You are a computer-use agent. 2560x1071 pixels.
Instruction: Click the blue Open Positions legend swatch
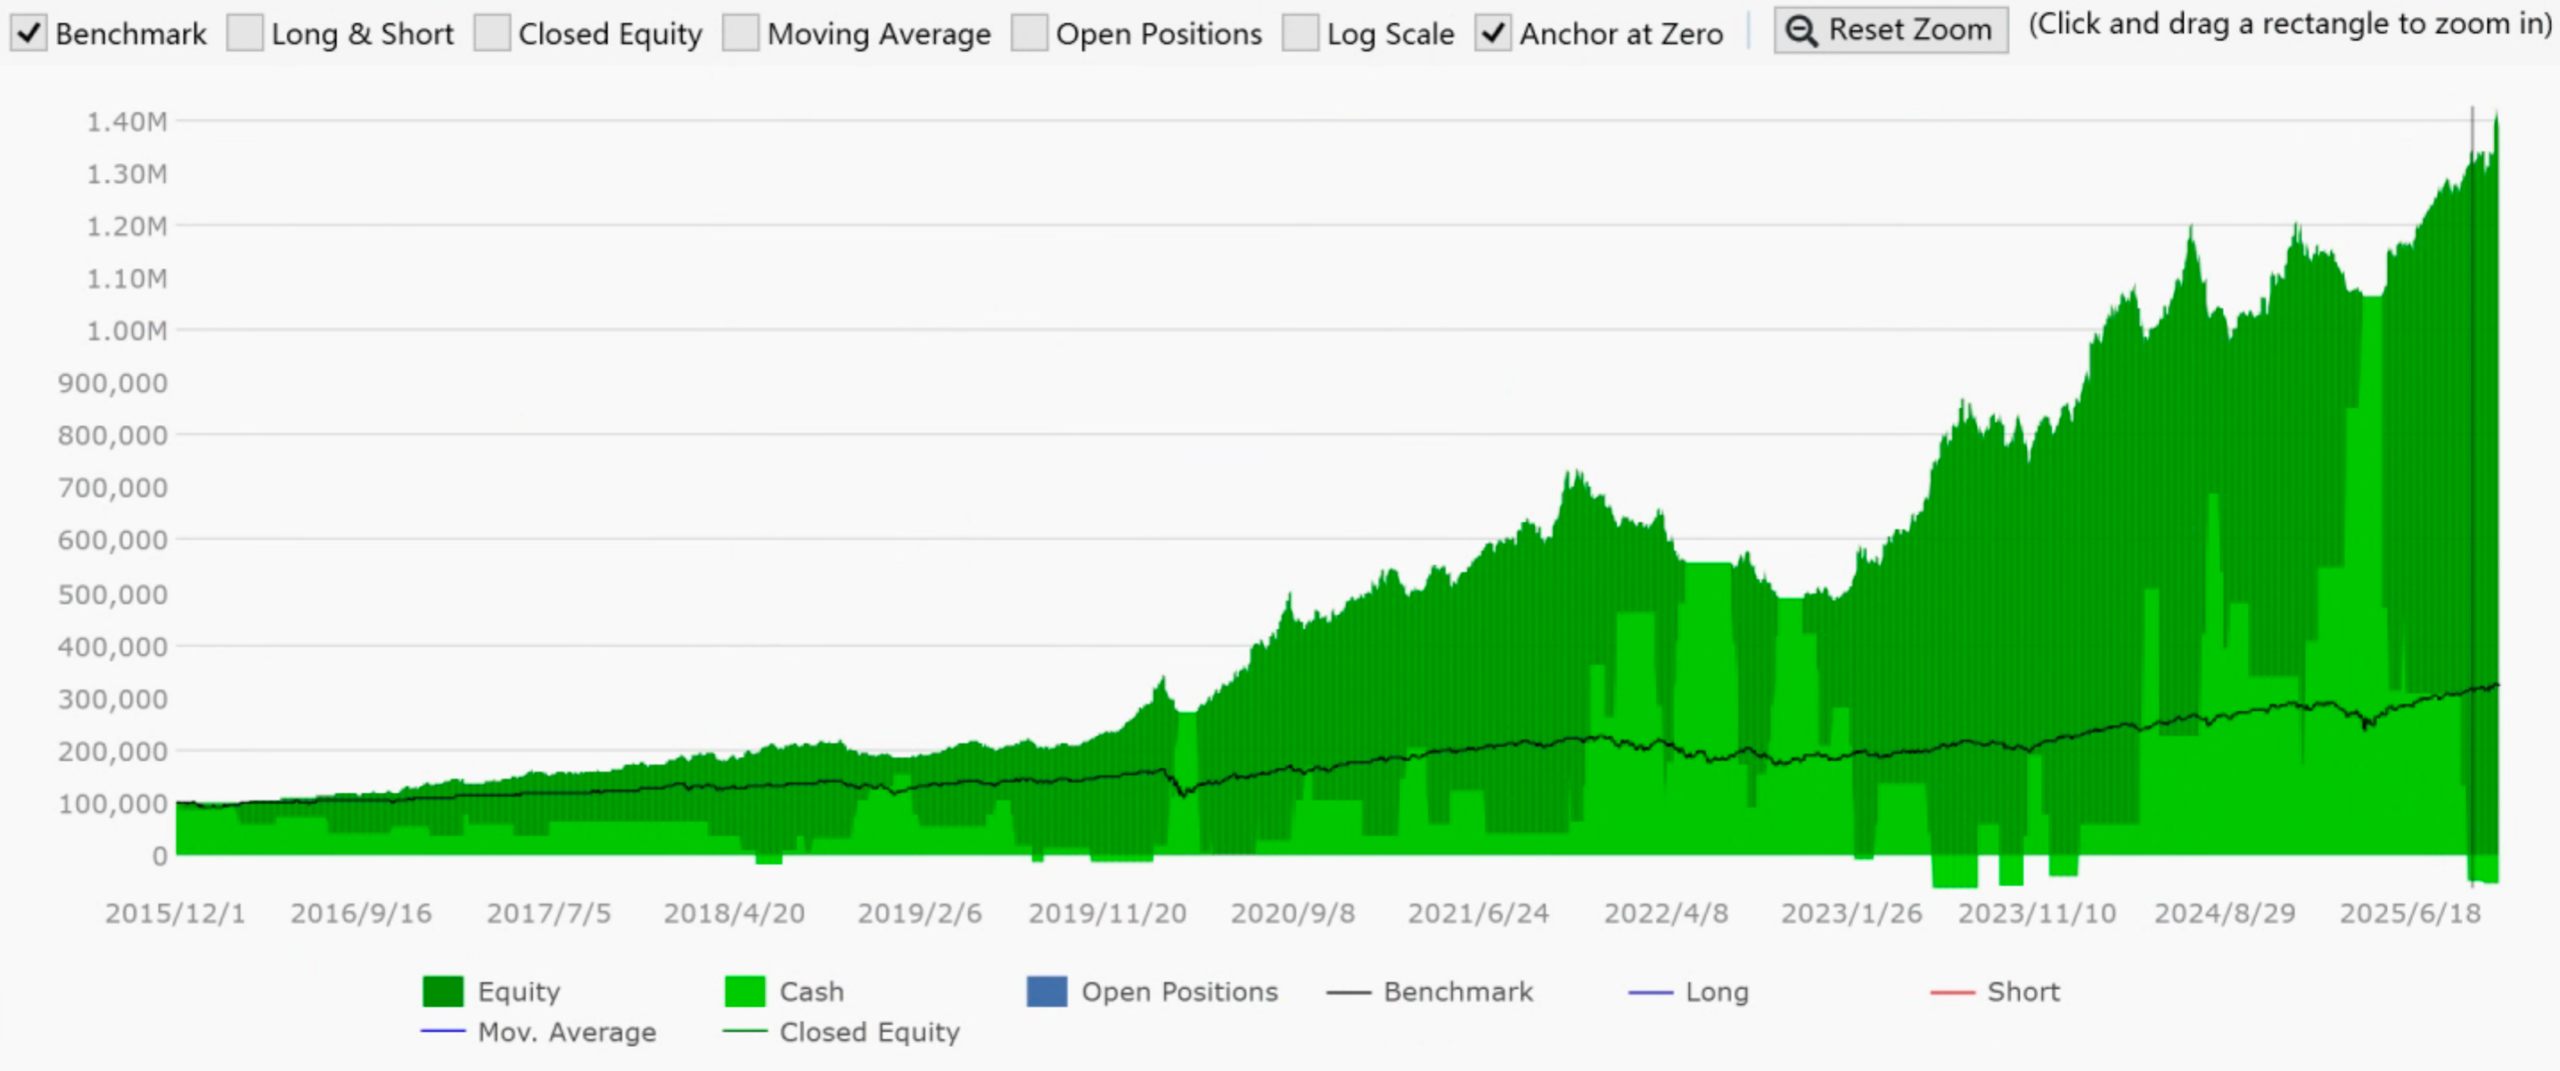coord(1047,991)
